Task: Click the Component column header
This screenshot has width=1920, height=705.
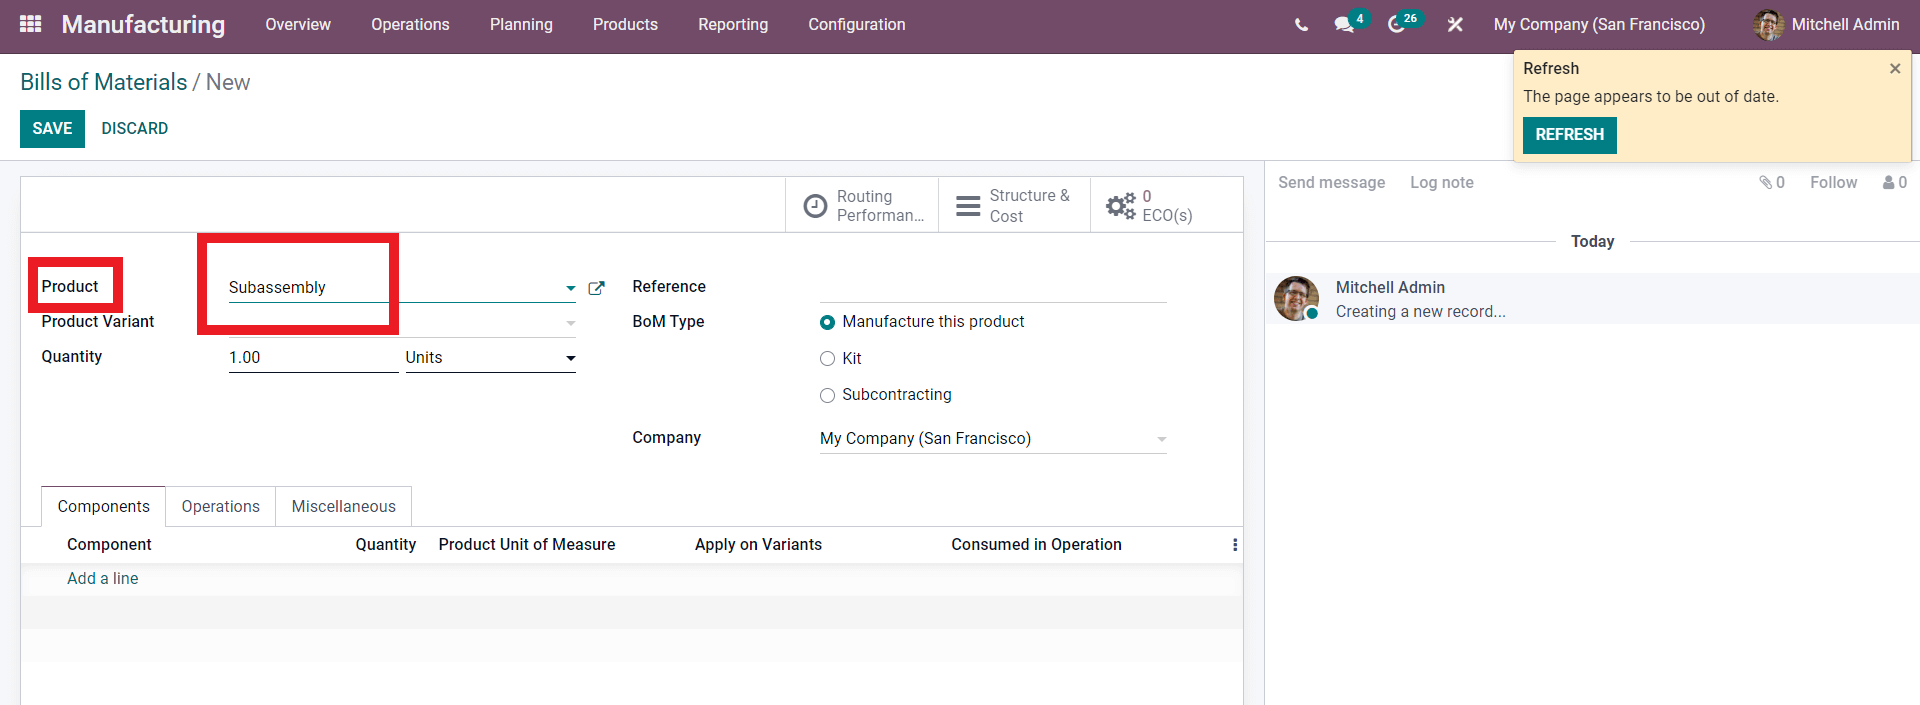Action: (109, 545)
